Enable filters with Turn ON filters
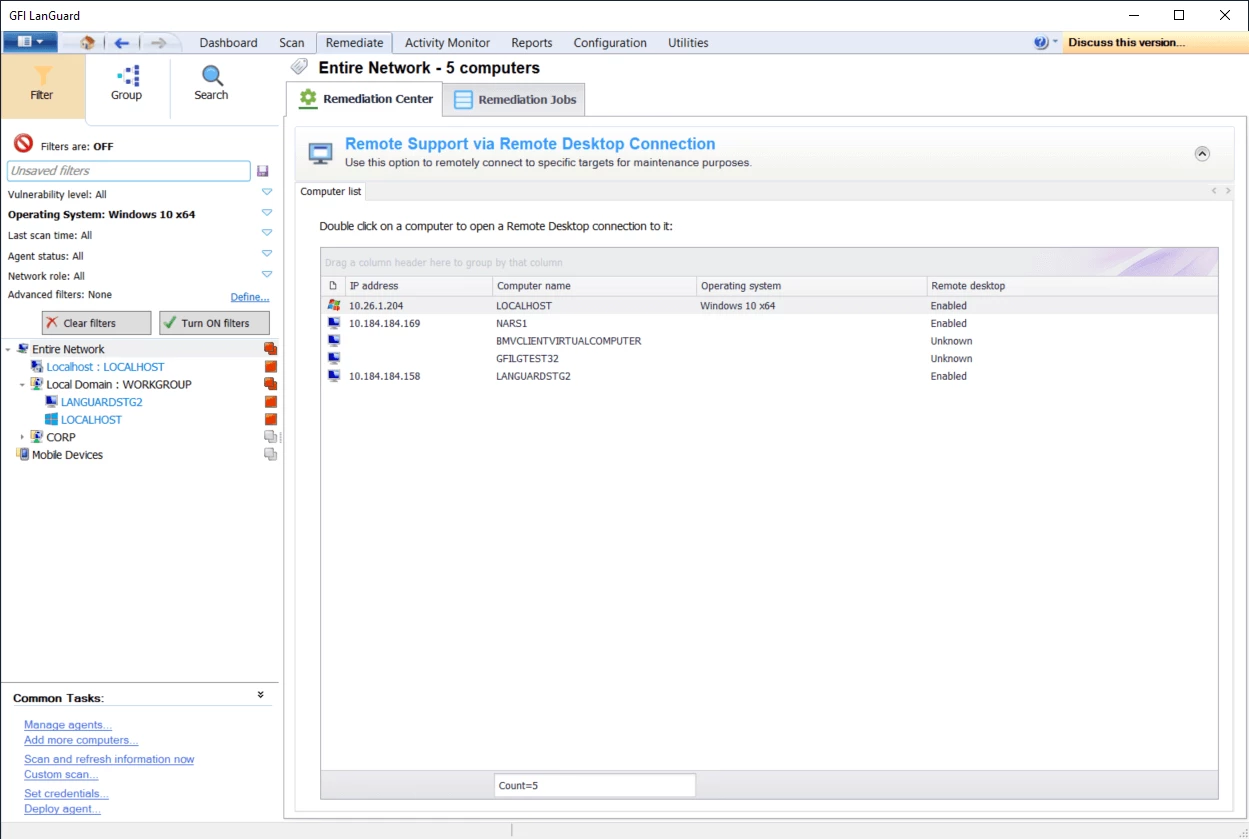Viewport: 1249px width, 839px height. click(212, 322)
